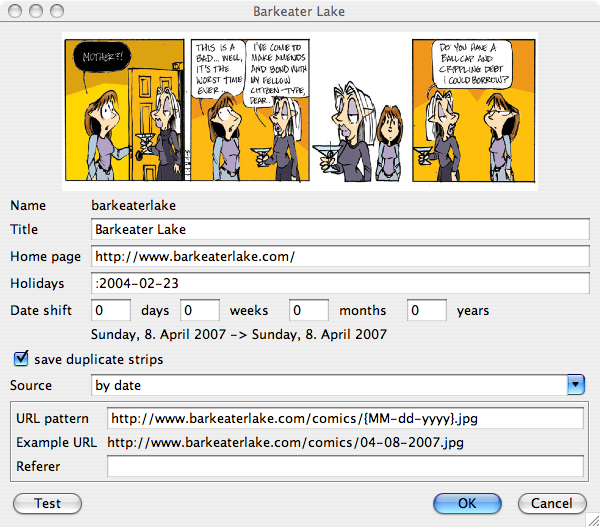Edit the weeks date shift field
Image resolution: width=600 pixels, height=527 pixels.
click(200, 310)
